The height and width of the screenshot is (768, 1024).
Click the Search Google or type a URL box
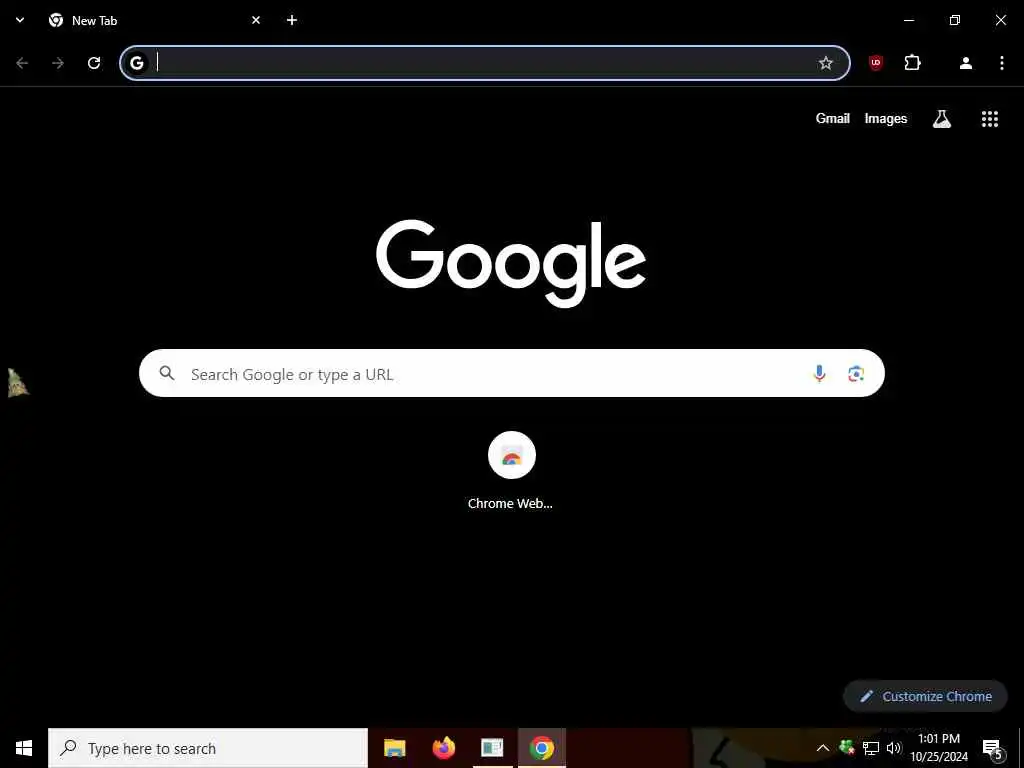511,373
